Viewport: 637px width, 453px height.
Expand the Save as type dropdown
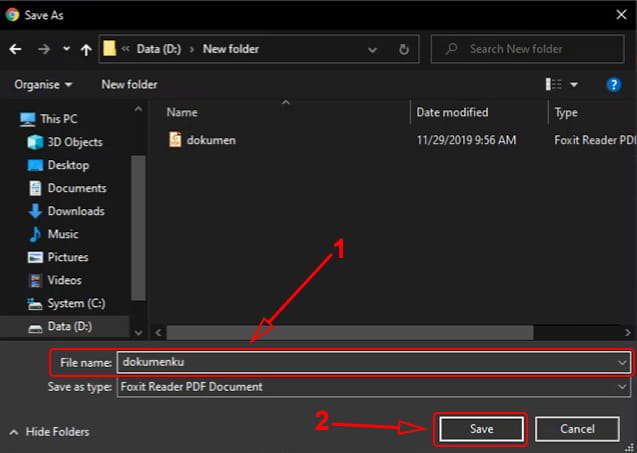coord(622,387)
